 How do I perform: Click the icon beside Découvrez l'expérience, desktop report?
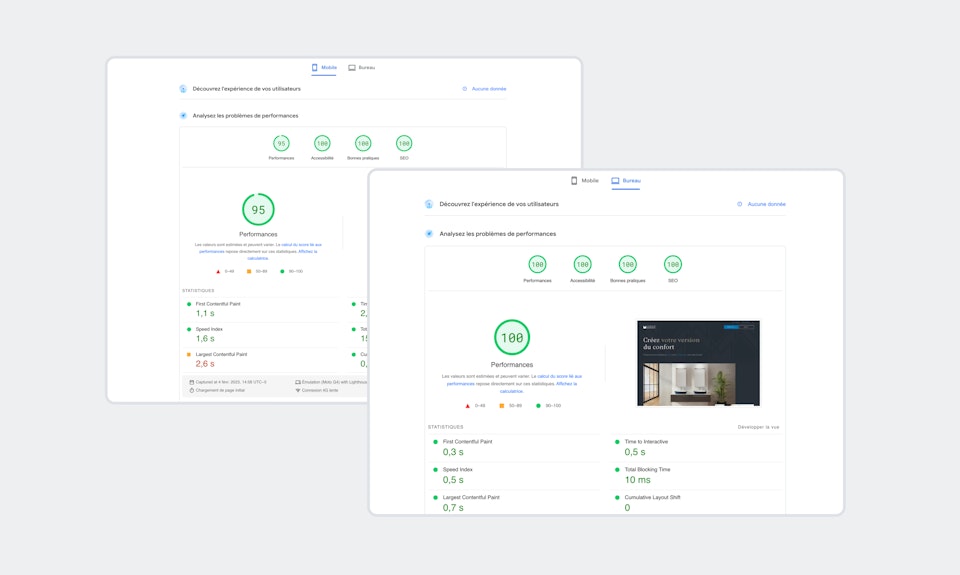429,204
